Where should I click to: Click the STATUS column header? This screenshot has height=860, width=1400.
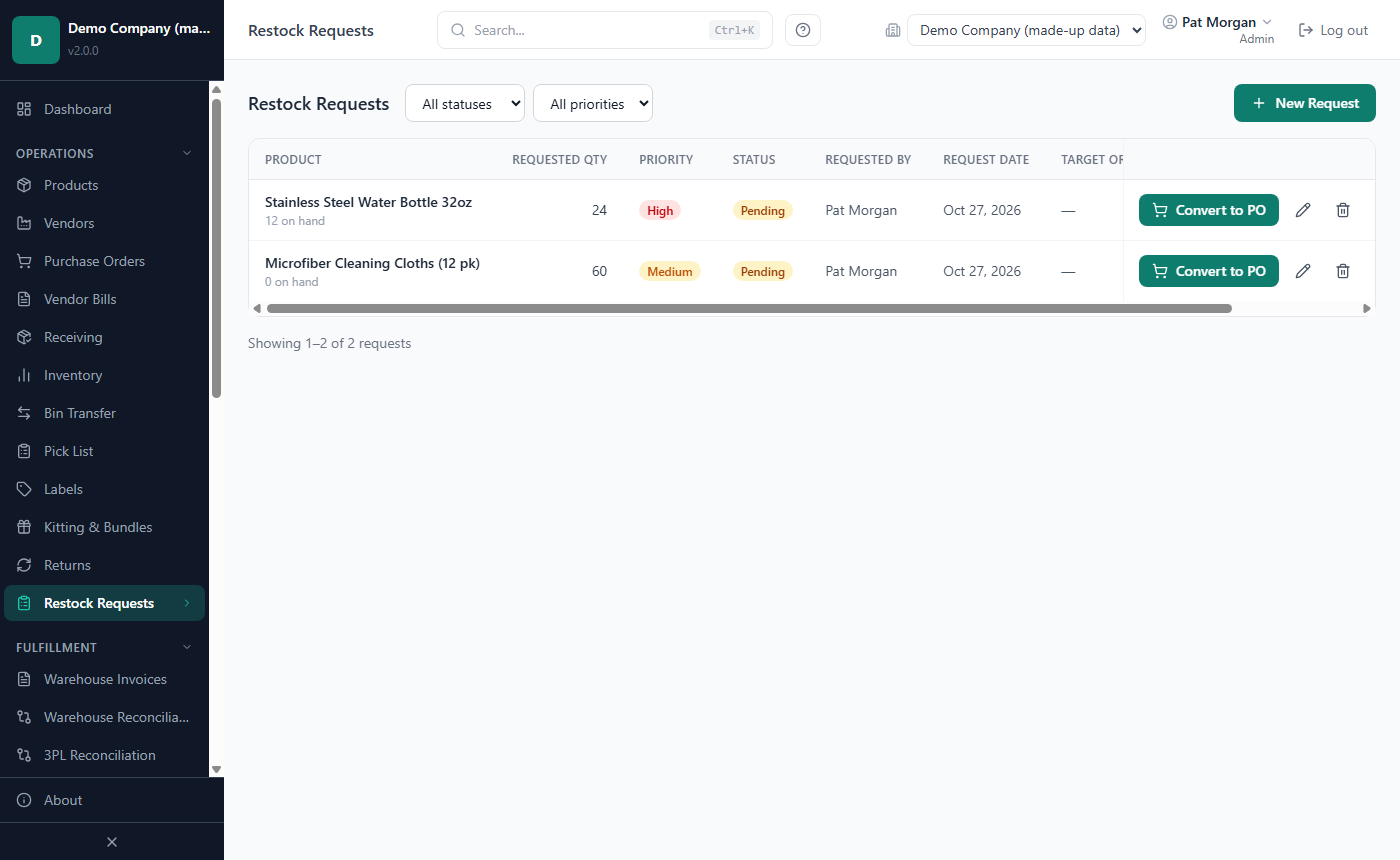click(x=754, y=160)
